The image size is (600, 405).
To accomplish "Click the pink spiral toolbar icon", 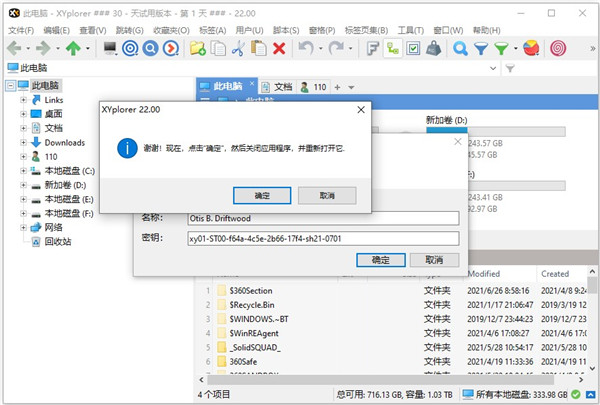I will click(558, 48).
